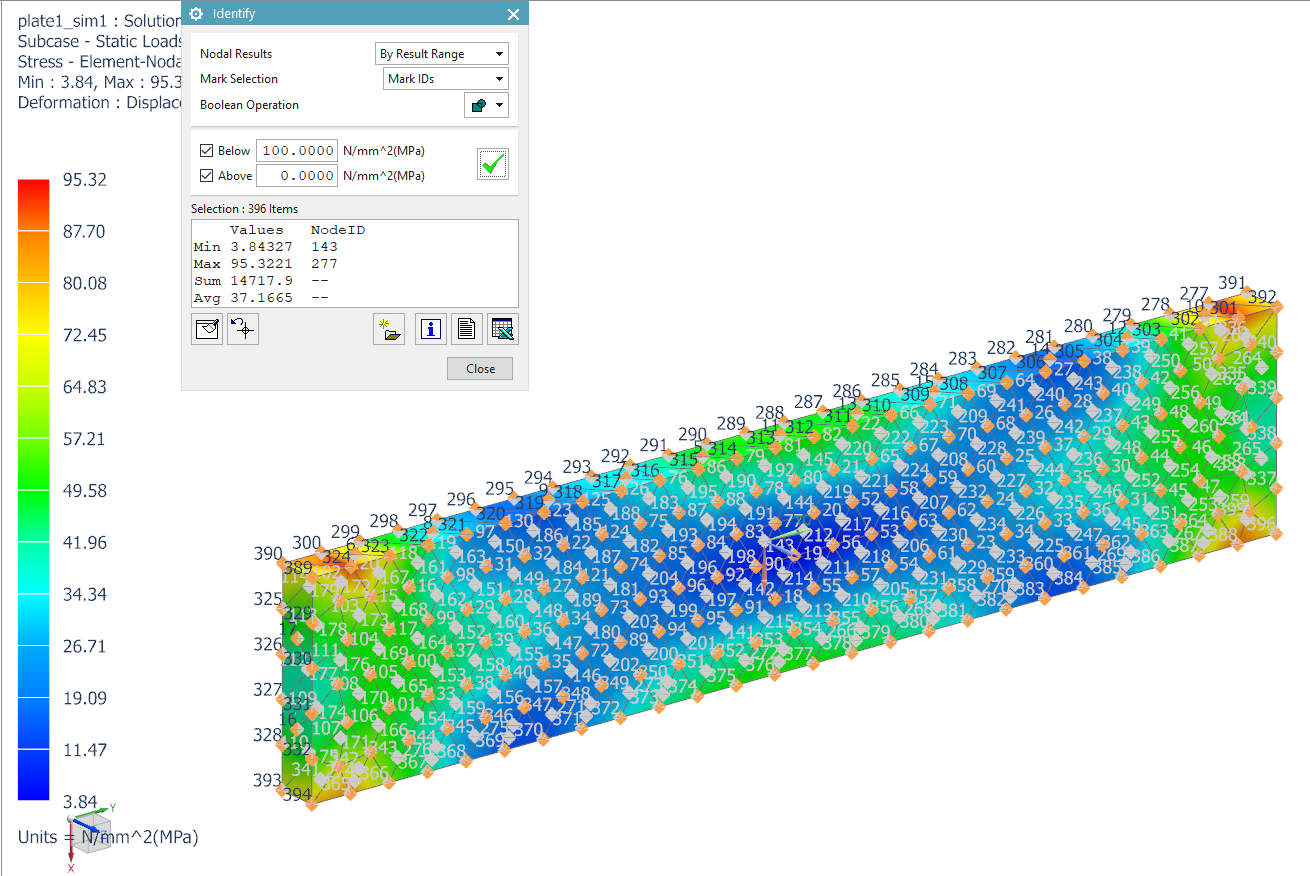Open the settings gear on the Identify dialog
1310x876 pixels.
point(195,14)
